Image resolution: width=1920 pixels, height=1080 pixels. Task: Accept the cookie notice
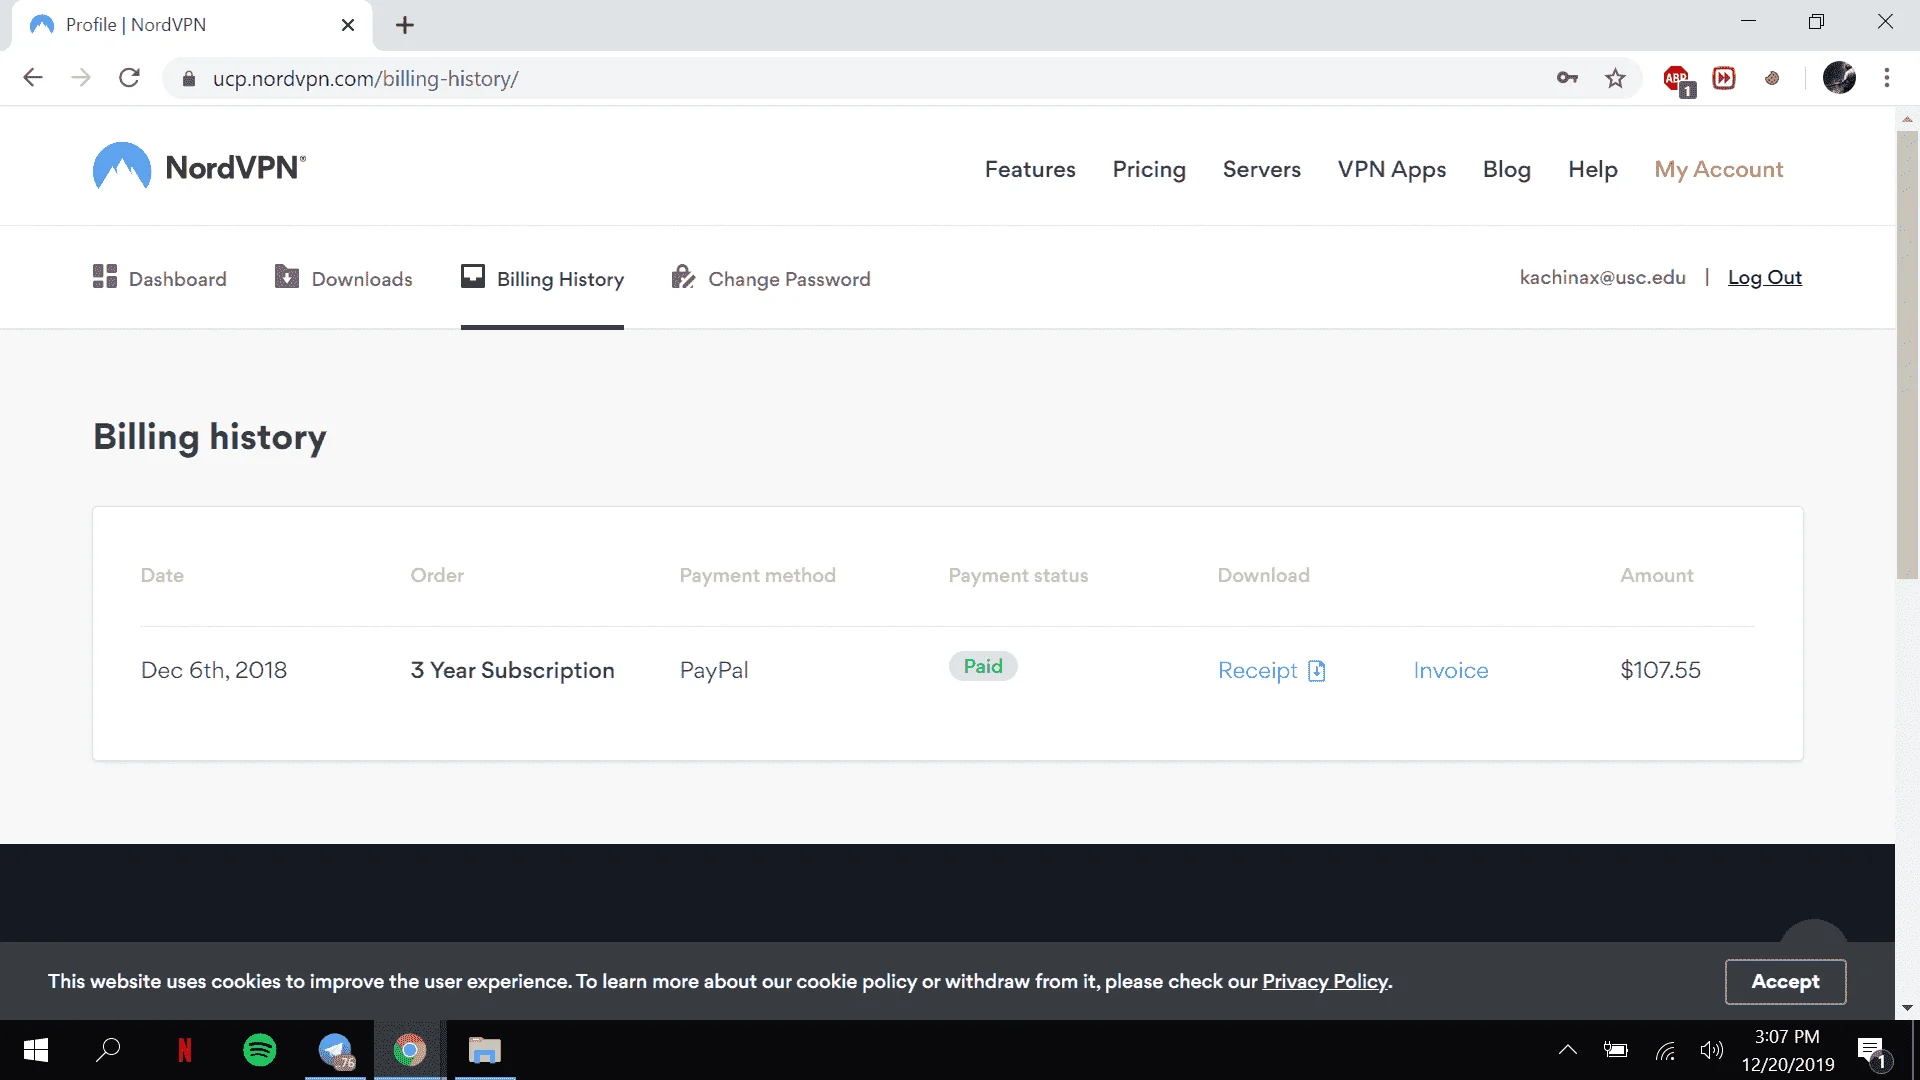(1785, 981)
